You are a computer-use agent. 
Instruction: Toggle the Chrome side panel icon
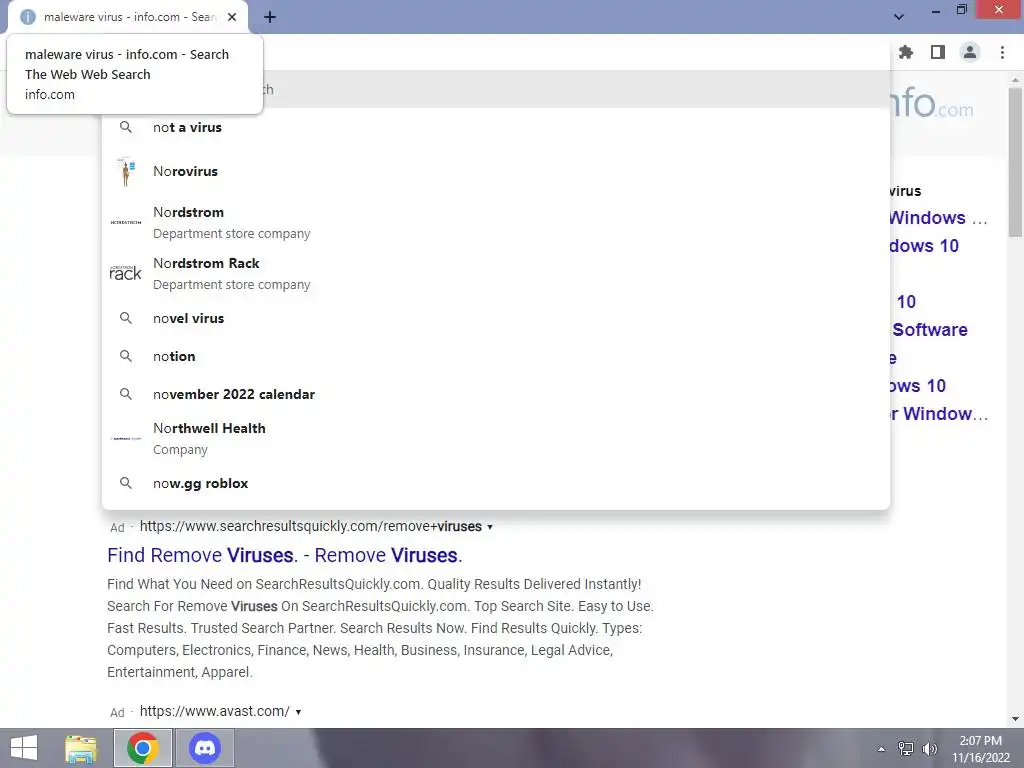point(938,52)
